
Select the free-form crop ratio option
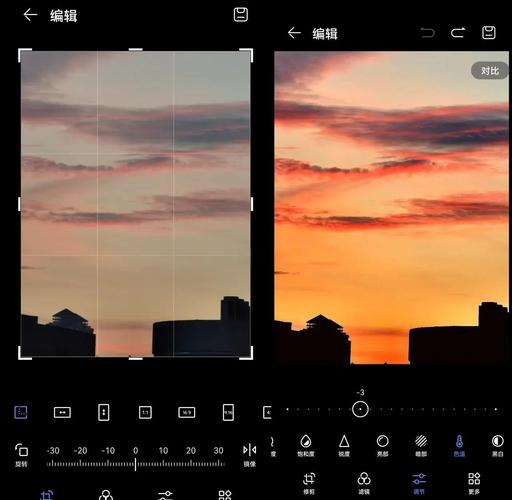[21, 412]
